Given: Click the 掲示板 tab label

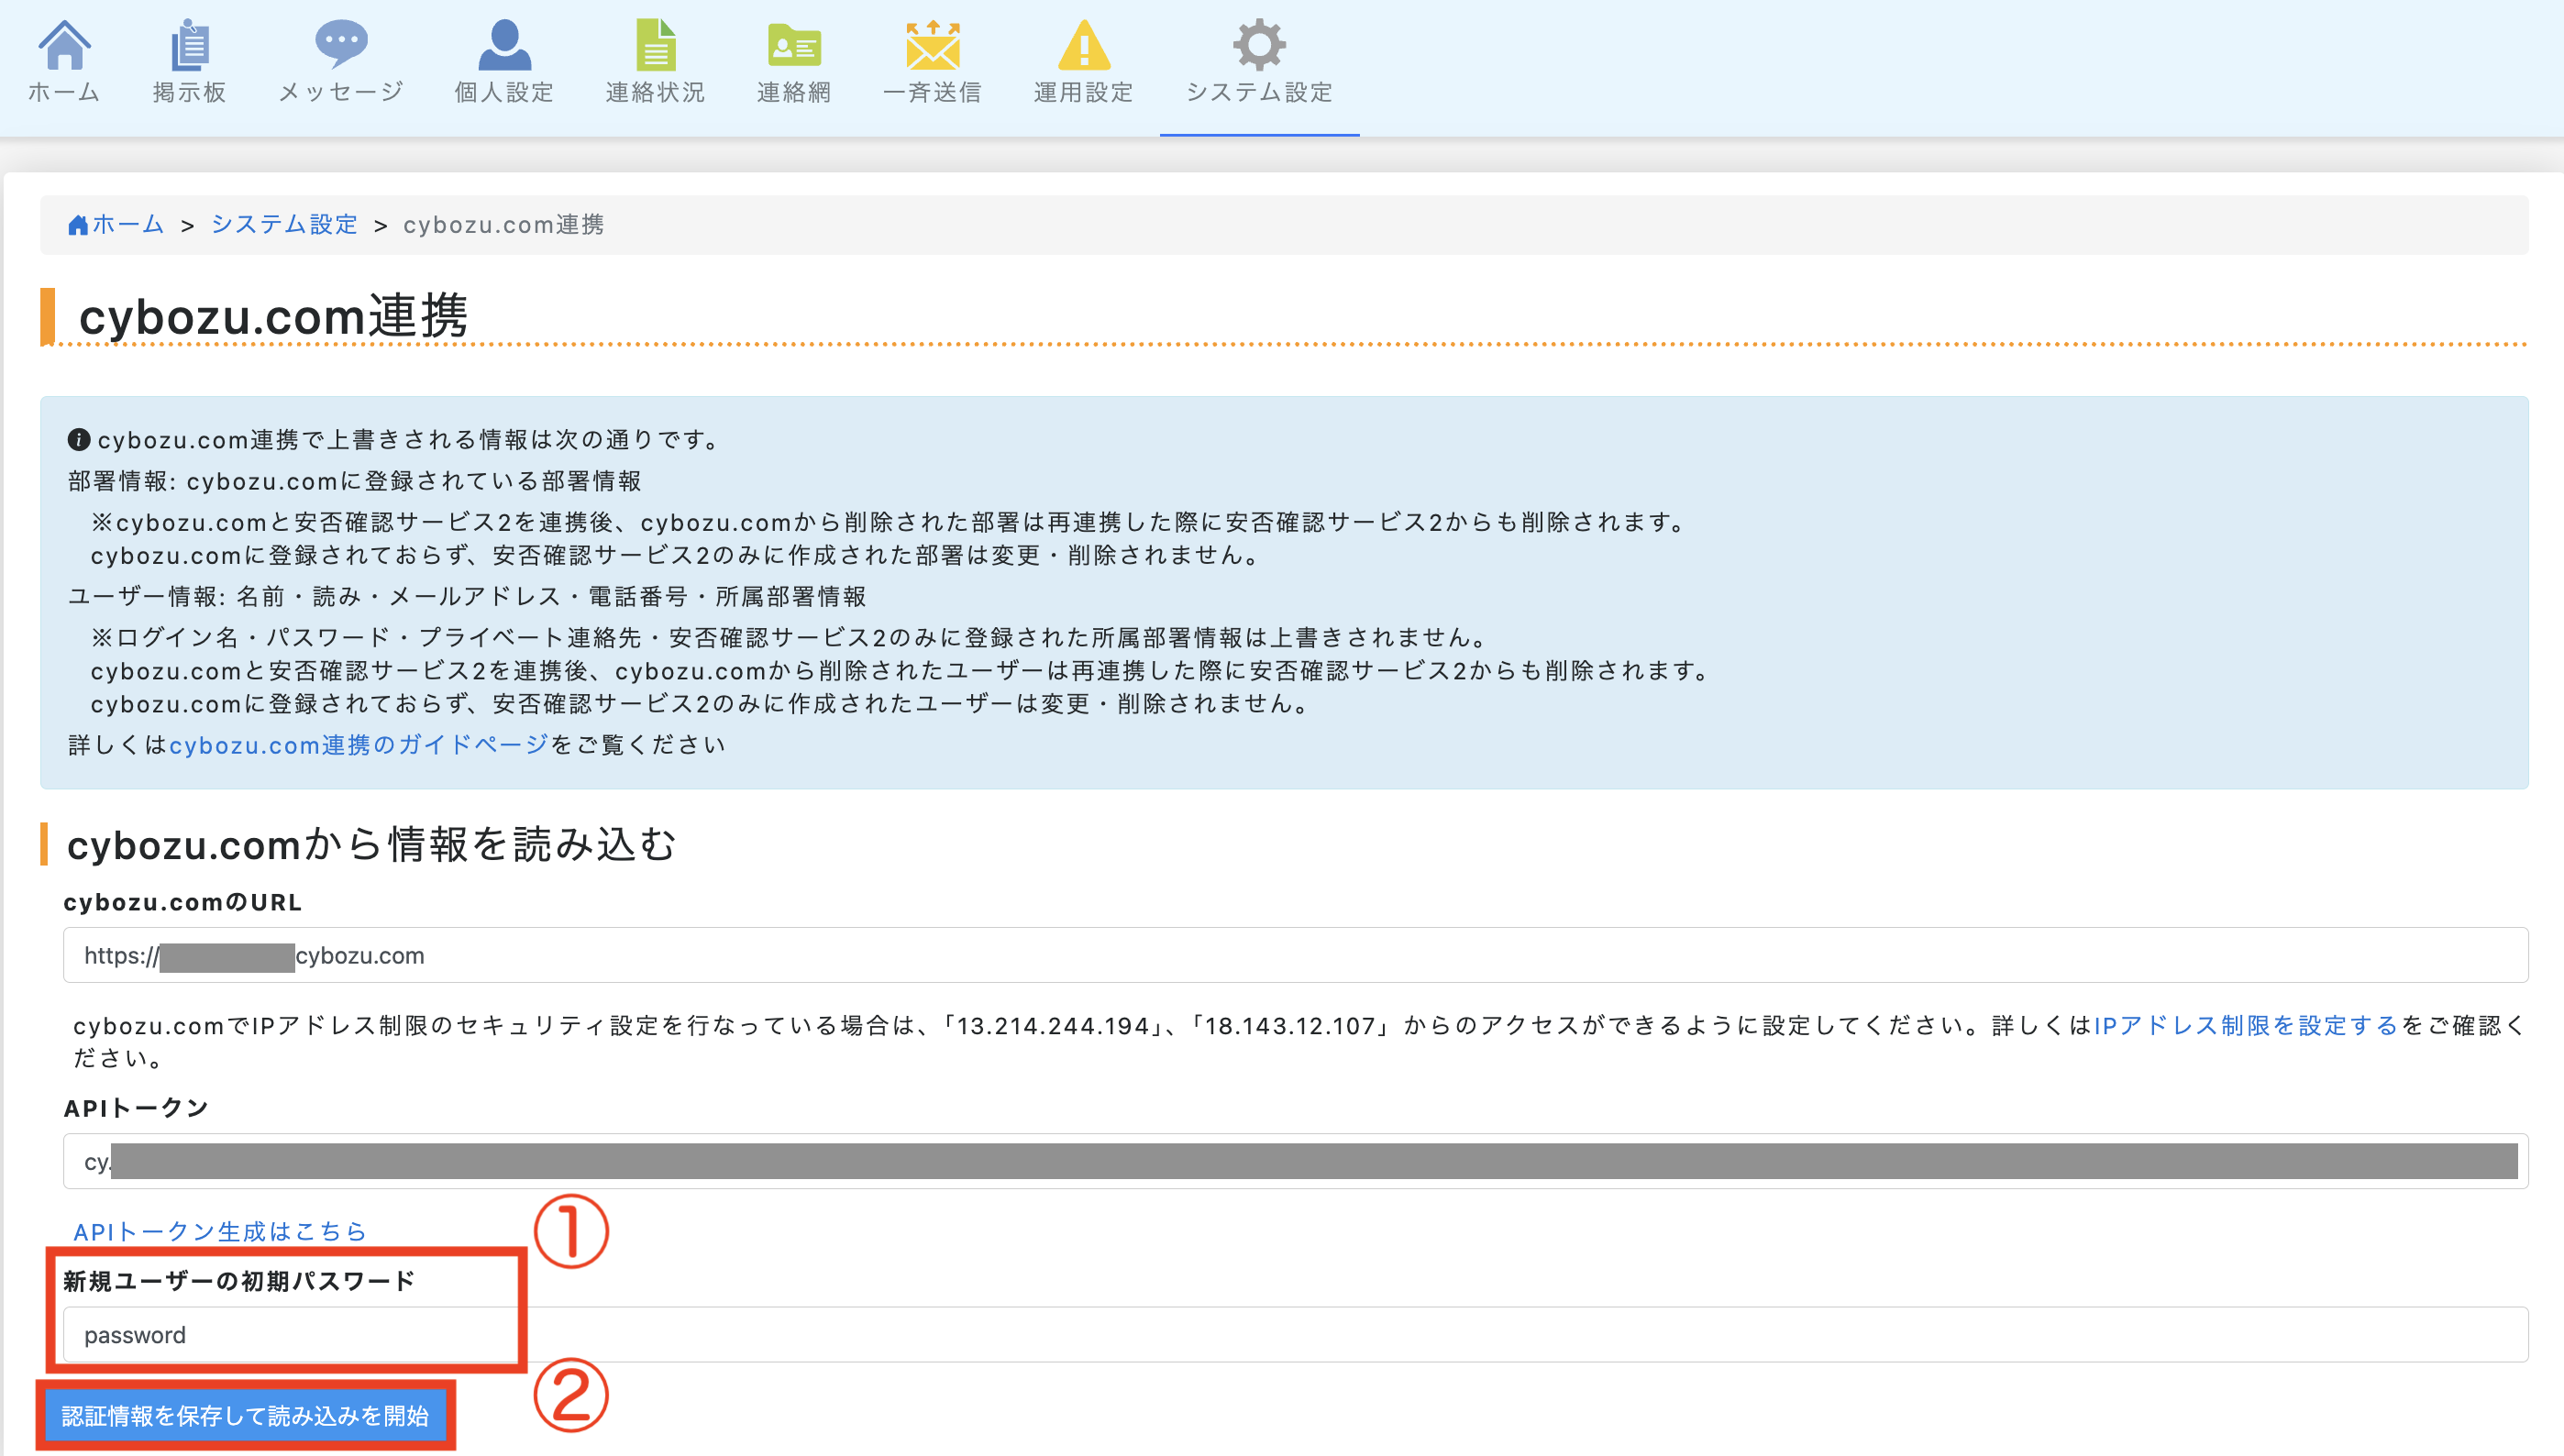Looking at the screenshot, I should tap(190, 92).
